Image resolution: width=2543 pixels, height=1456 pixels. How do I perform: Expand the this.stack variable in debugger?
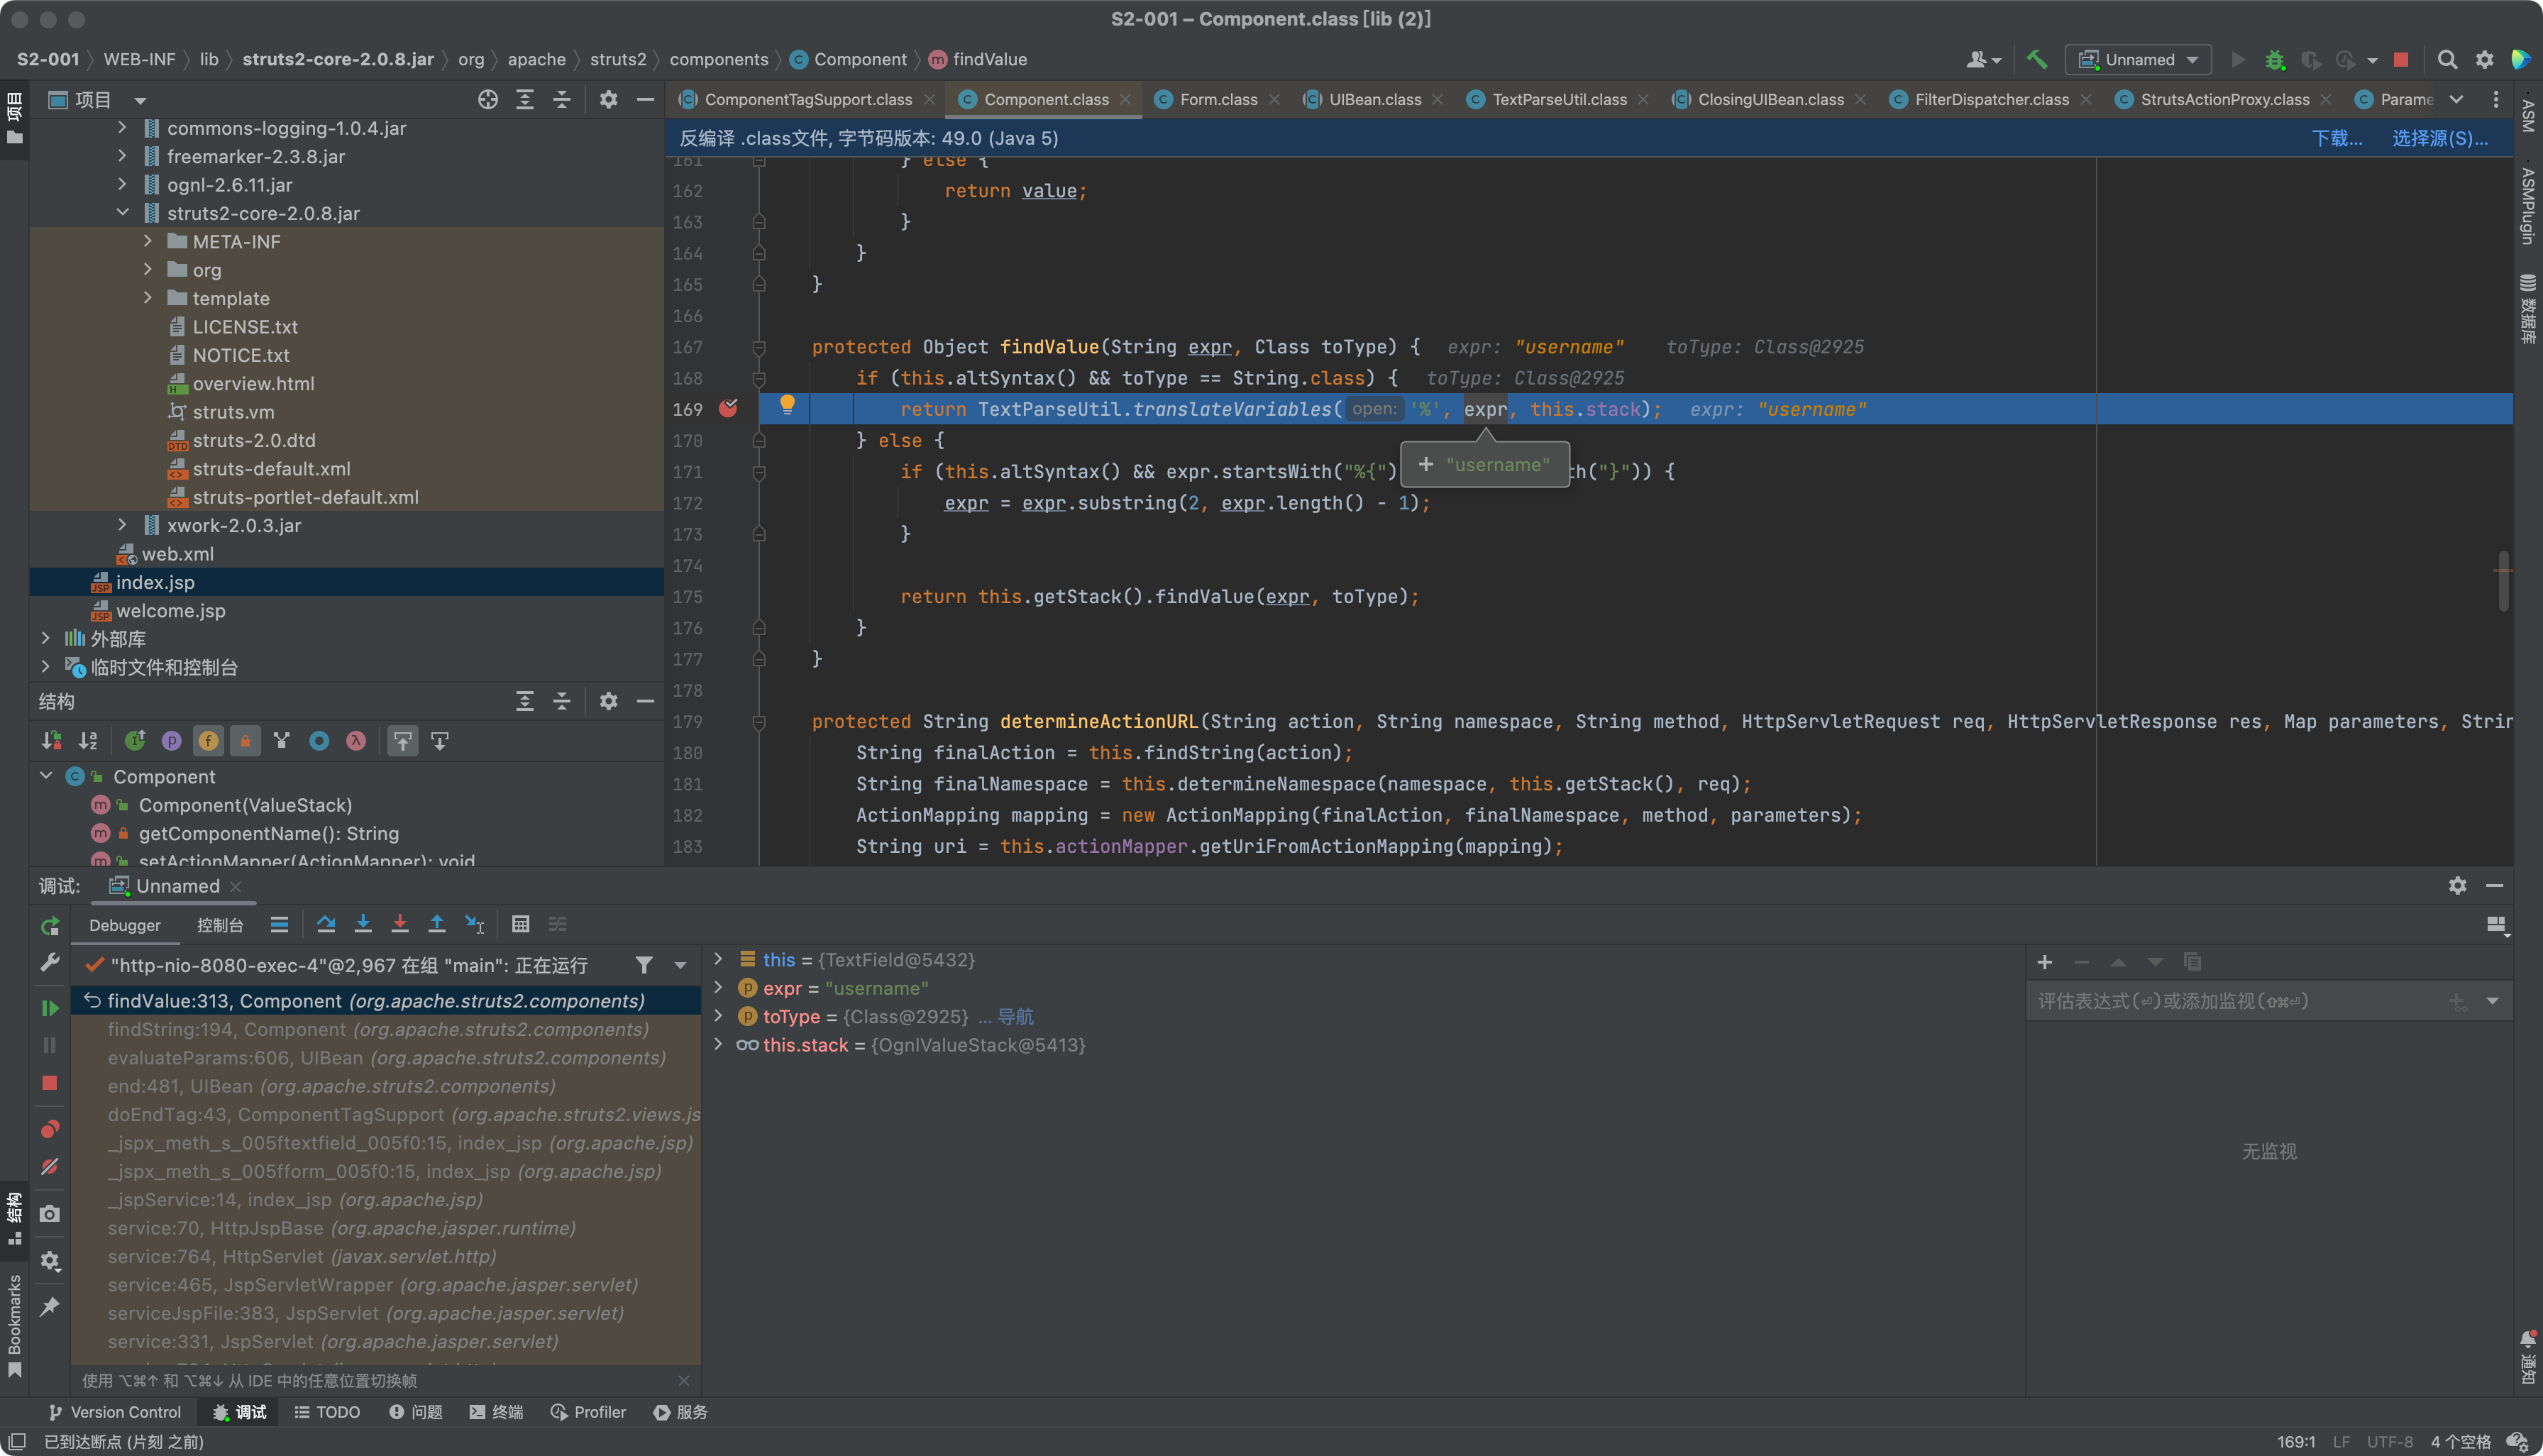719,1044
